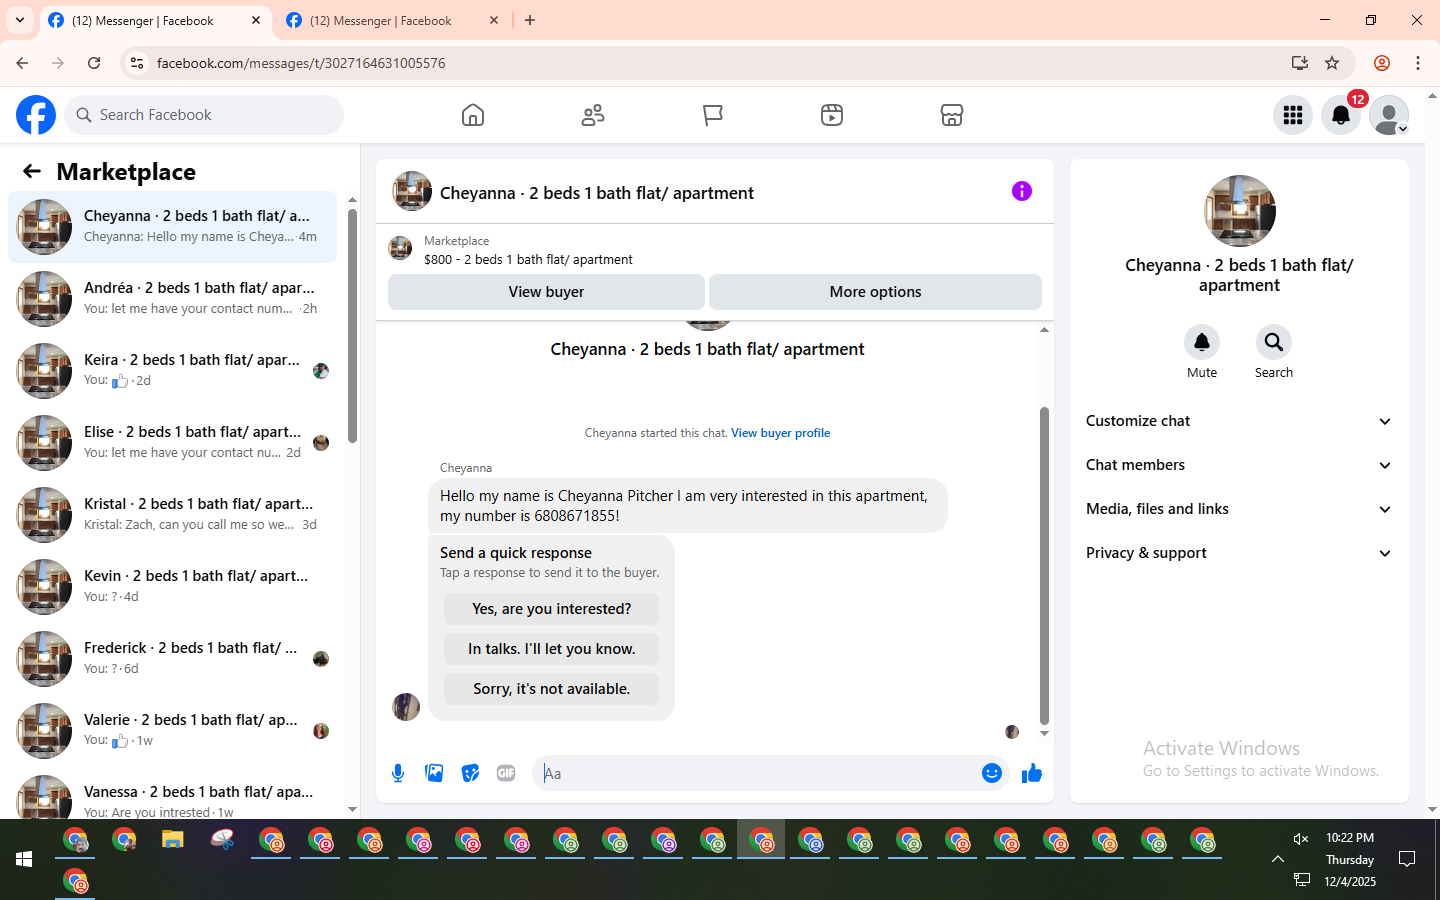Screen dimensions: 1440x900
Task: Choose a sticker
Action: (x=470, y=773)
